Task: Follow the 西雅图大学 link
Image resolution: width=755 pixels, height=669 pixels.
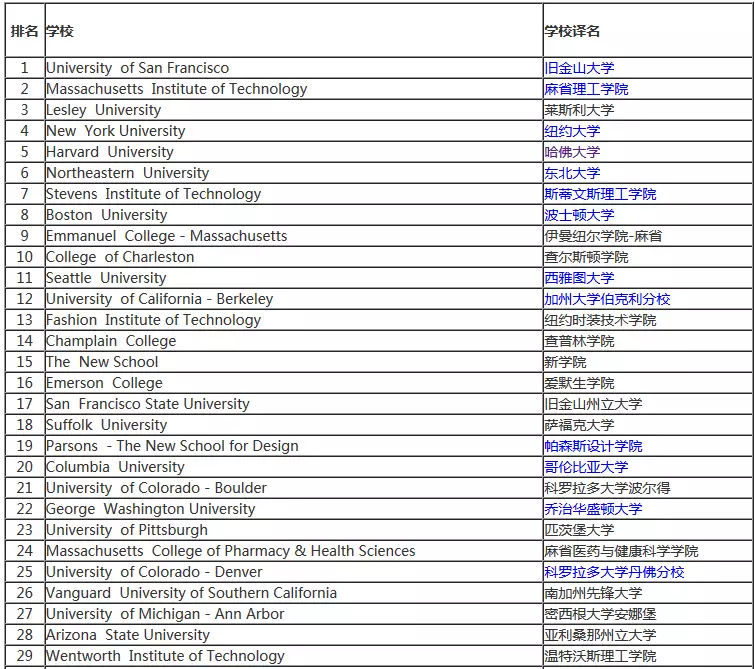Action: pos(579,278)
